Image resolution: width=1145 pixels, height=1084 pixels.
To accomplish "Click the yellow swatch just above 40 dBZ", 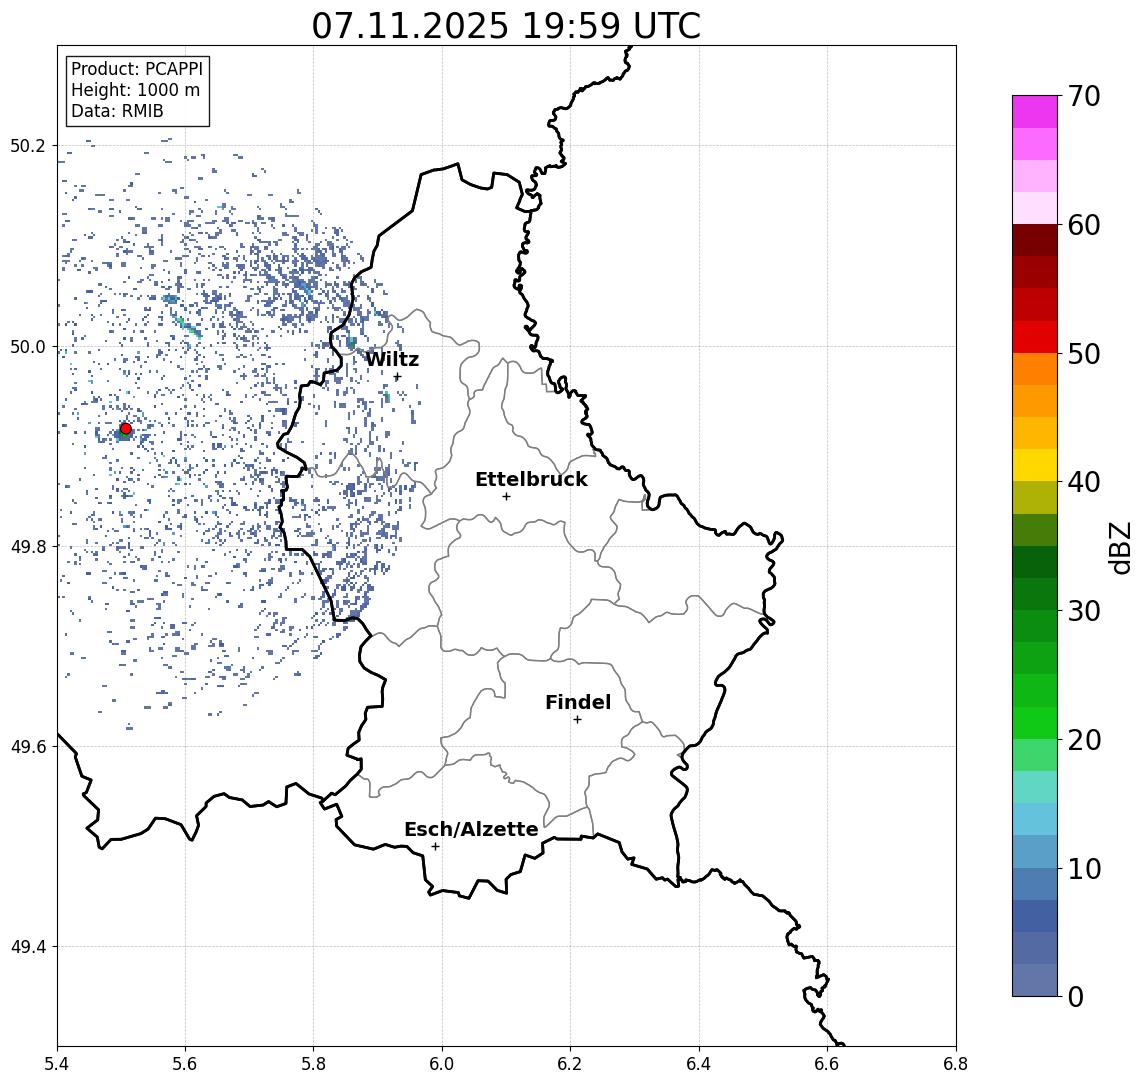I will pyautogui.click(x=1035, y=465).
